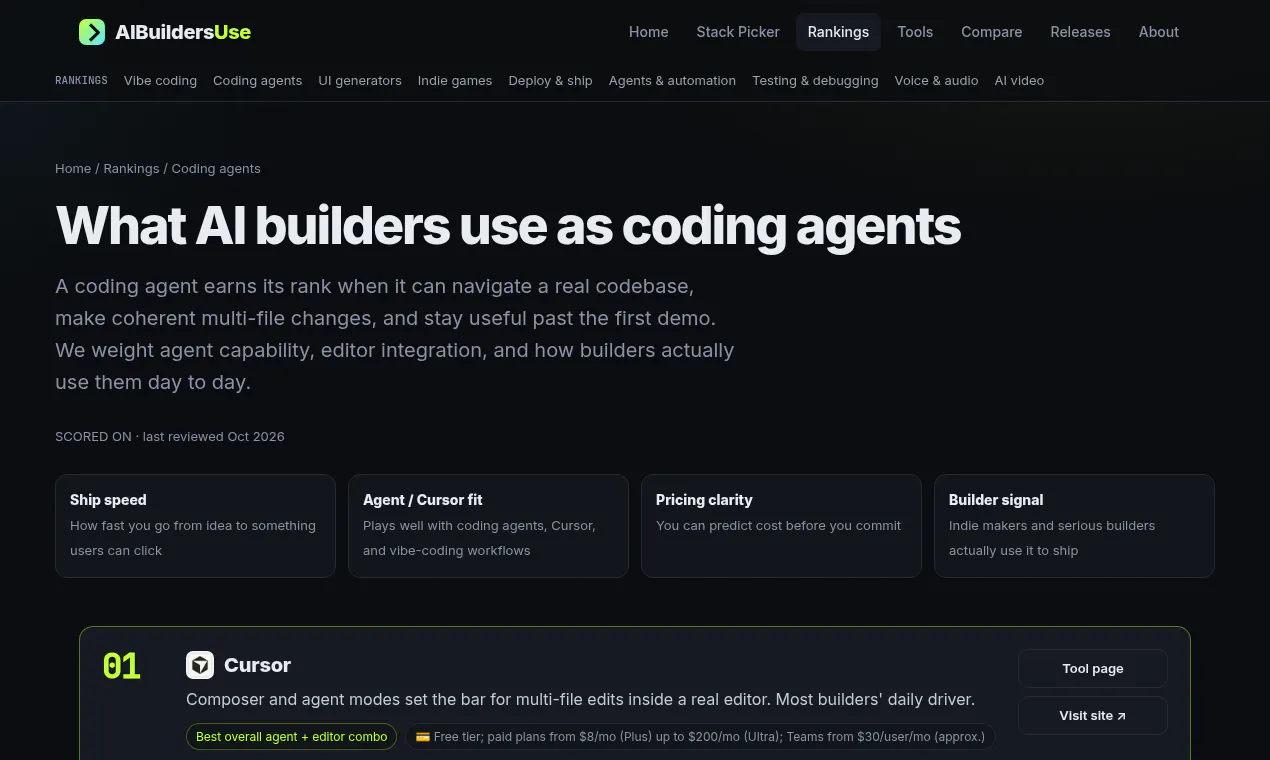Select the Rankings nav item

coord(838,32)
